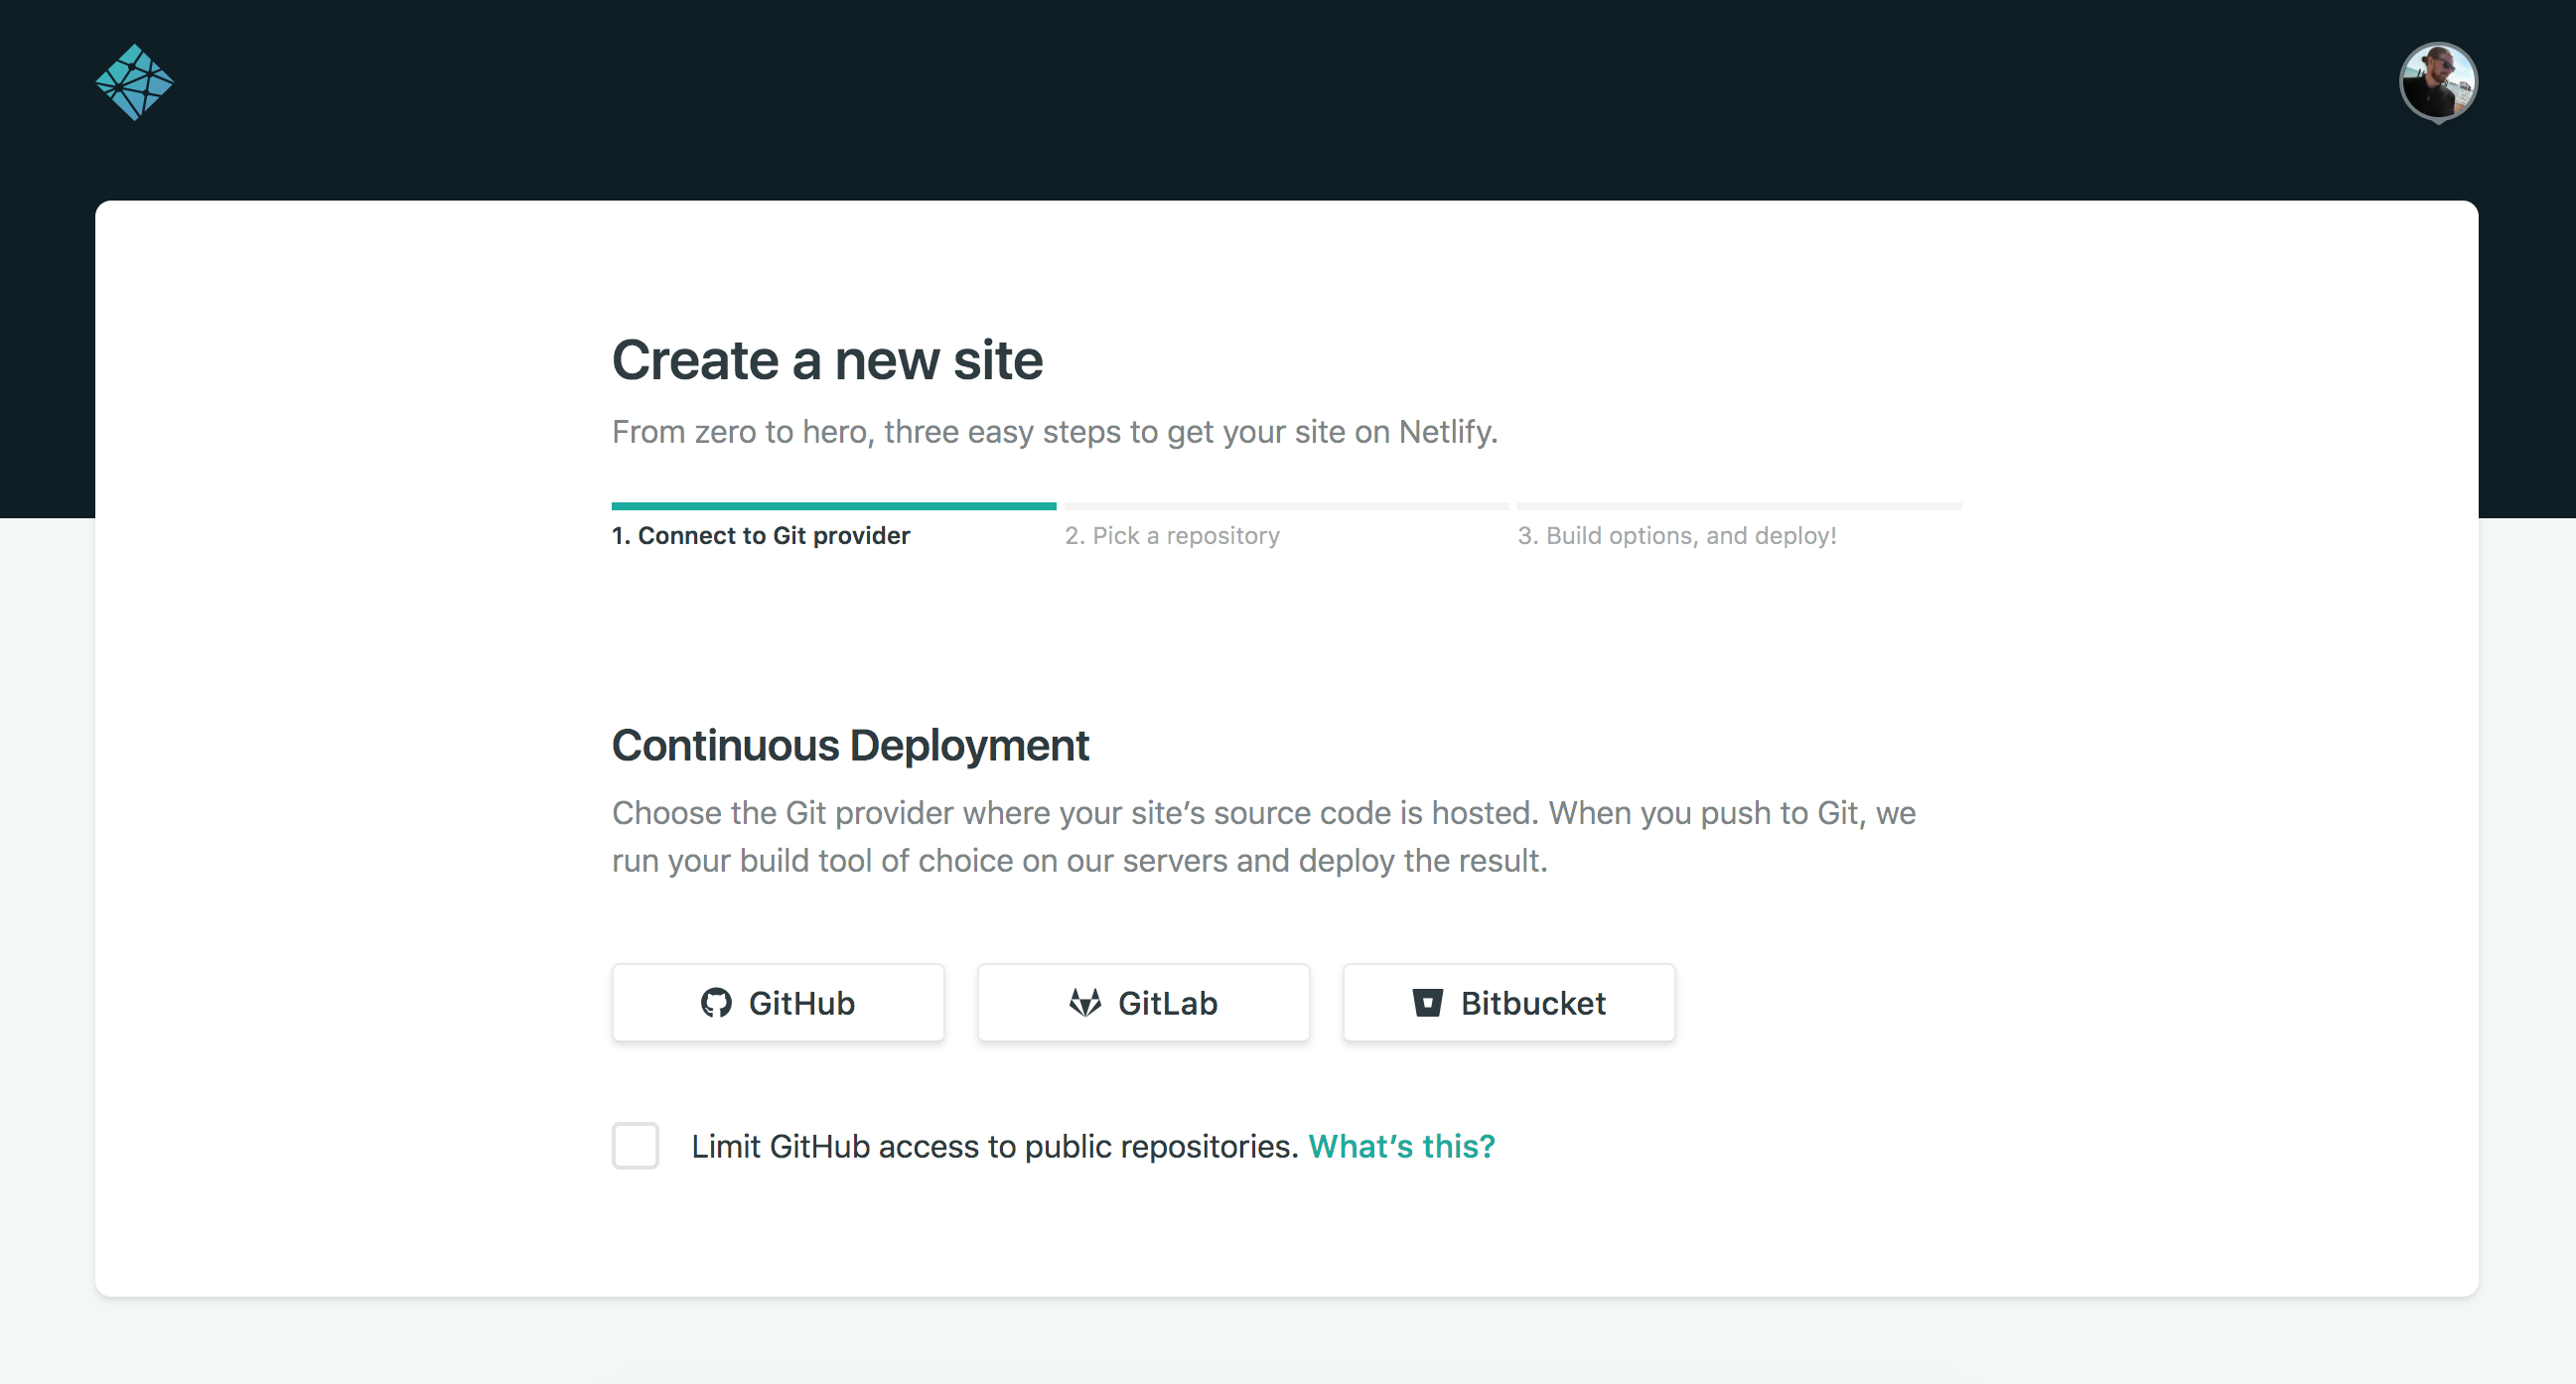Open the account menu via the profile avatar
2576x1384 pixels.
2438,81
